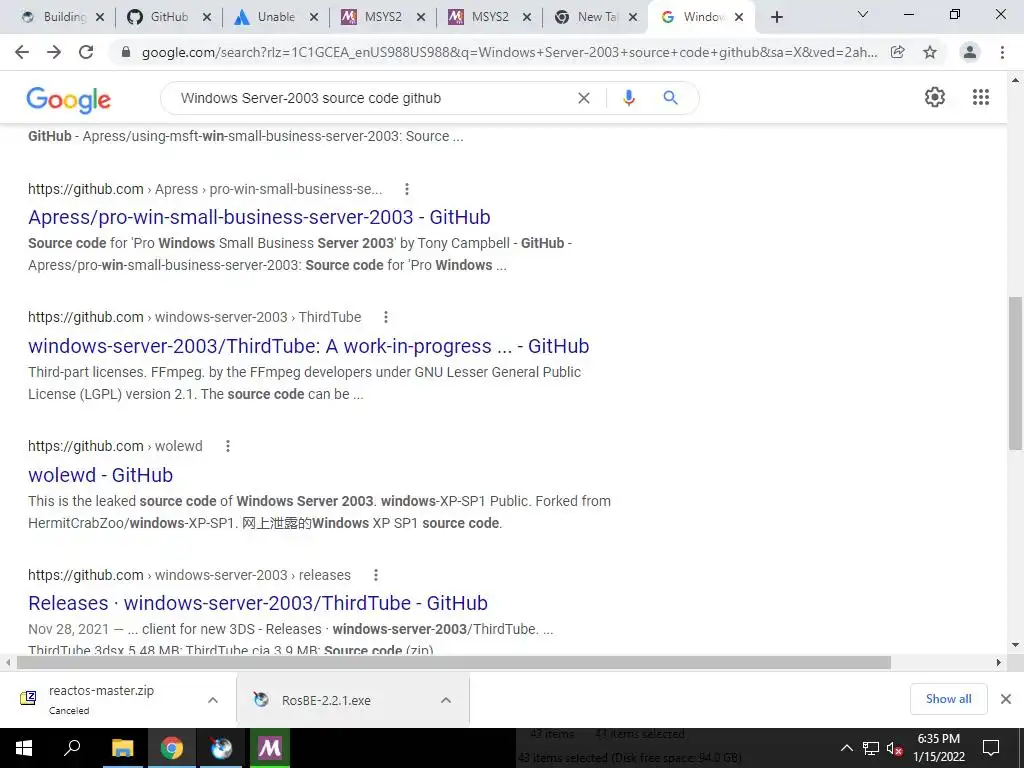This screenshot has height=768, width=1024.
Task: Open the RosBE taskbar icon
Action: (221, 748)
